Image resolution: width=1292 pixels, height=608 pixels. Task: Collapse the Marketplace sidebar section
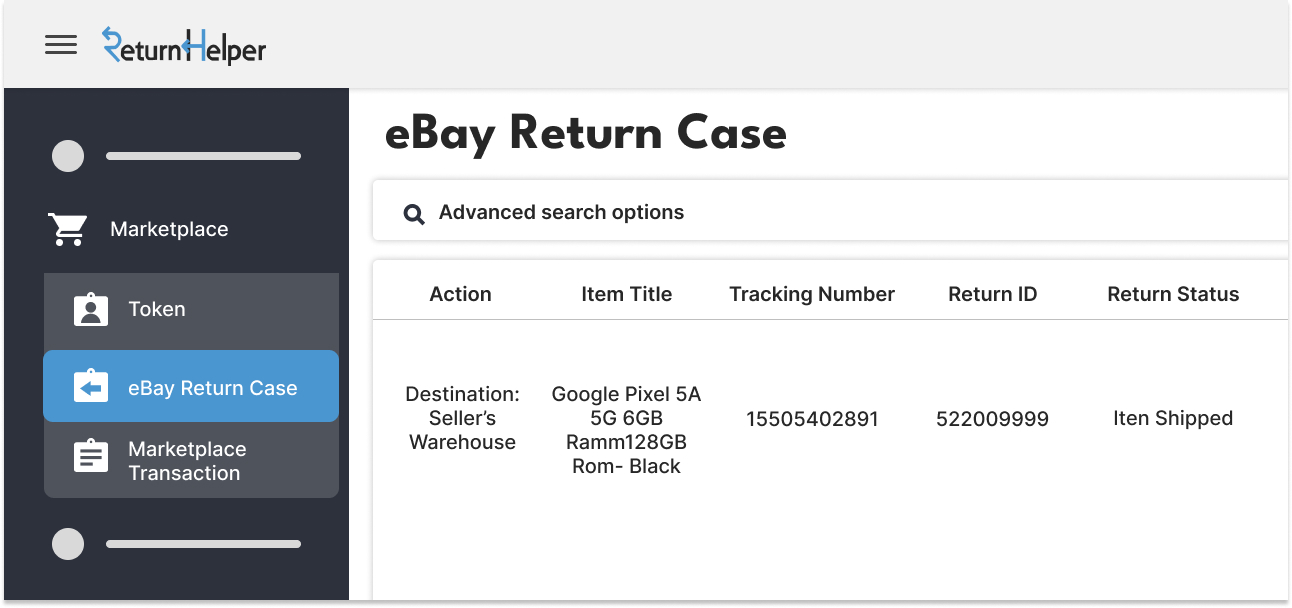point(169,229)
